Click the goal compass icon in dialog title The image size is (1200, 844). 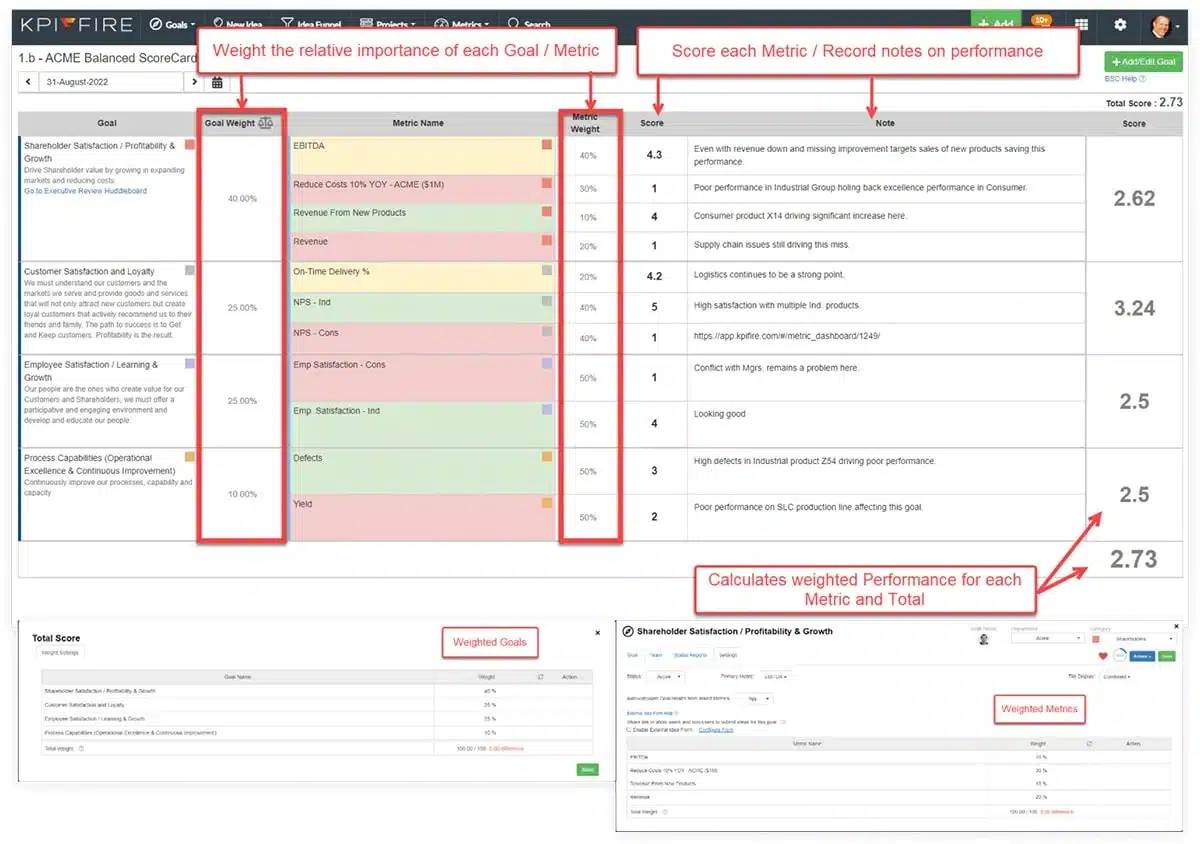coord(628,631)
